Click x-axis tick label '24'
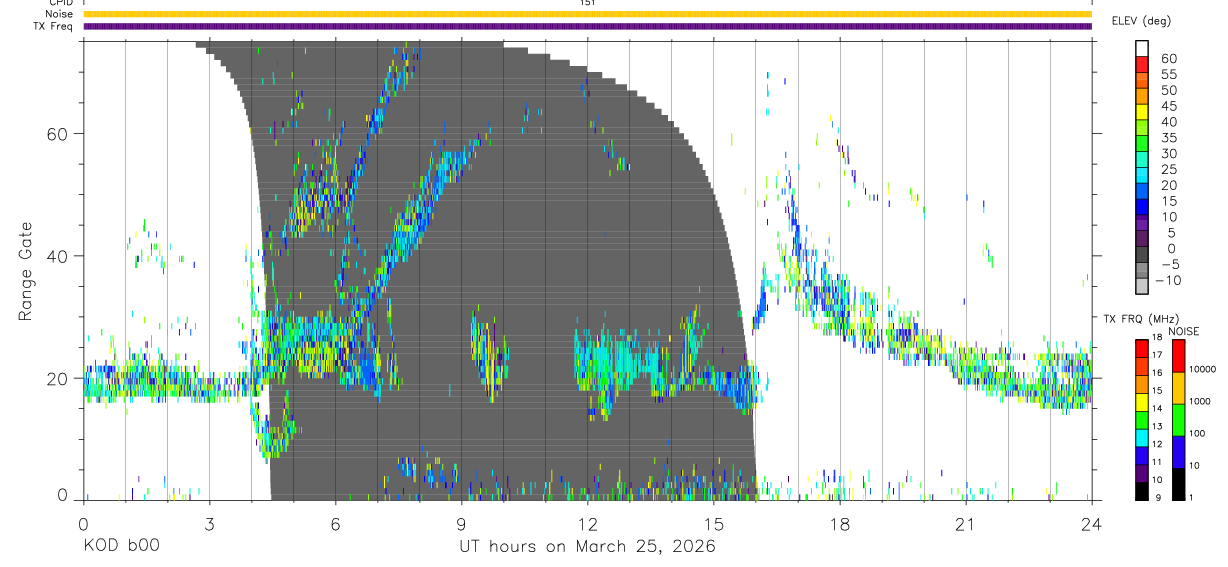Viewport: 1228px width, 567px height. coord(1091,524)
